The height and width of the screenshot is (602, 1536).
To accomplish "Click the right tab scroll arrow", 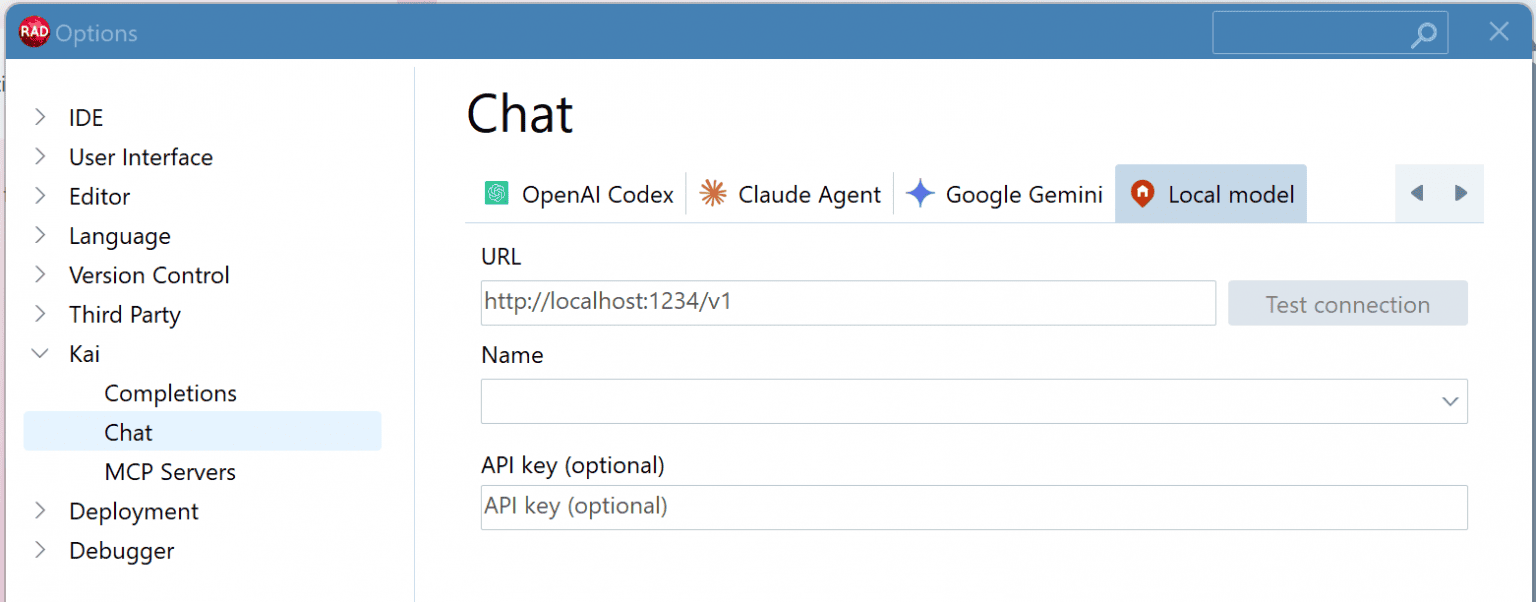I will [1461, 194].
